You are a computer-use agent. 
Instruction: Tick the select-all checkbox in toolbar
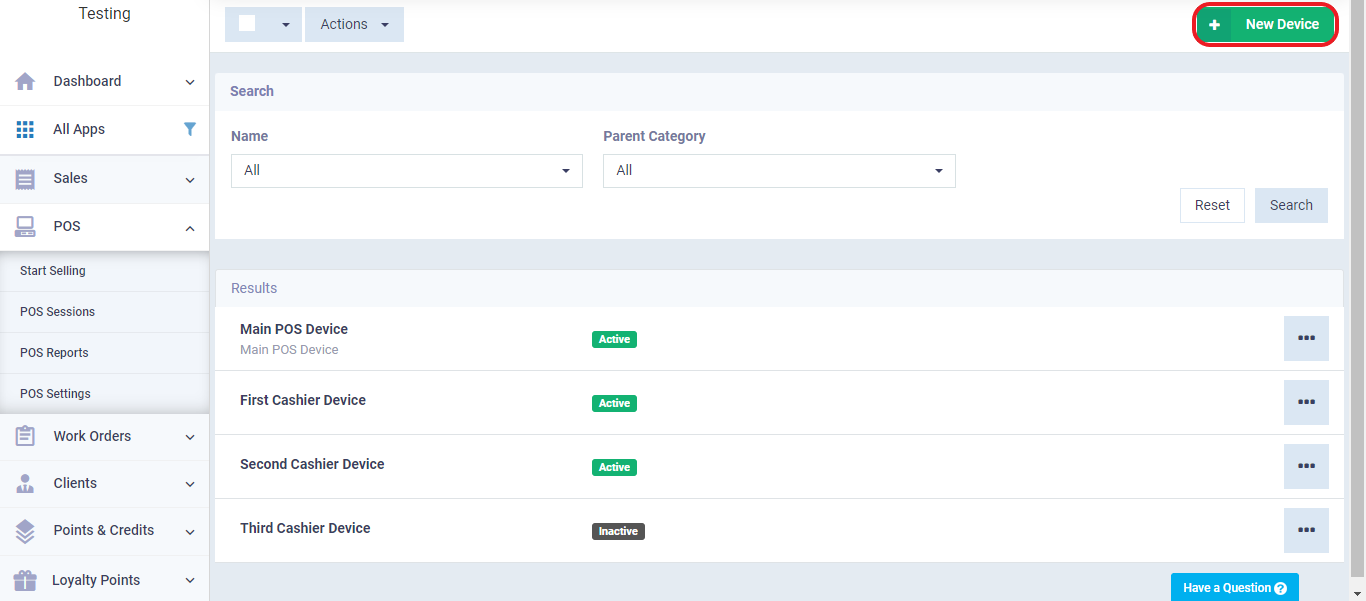click(247, 24)
